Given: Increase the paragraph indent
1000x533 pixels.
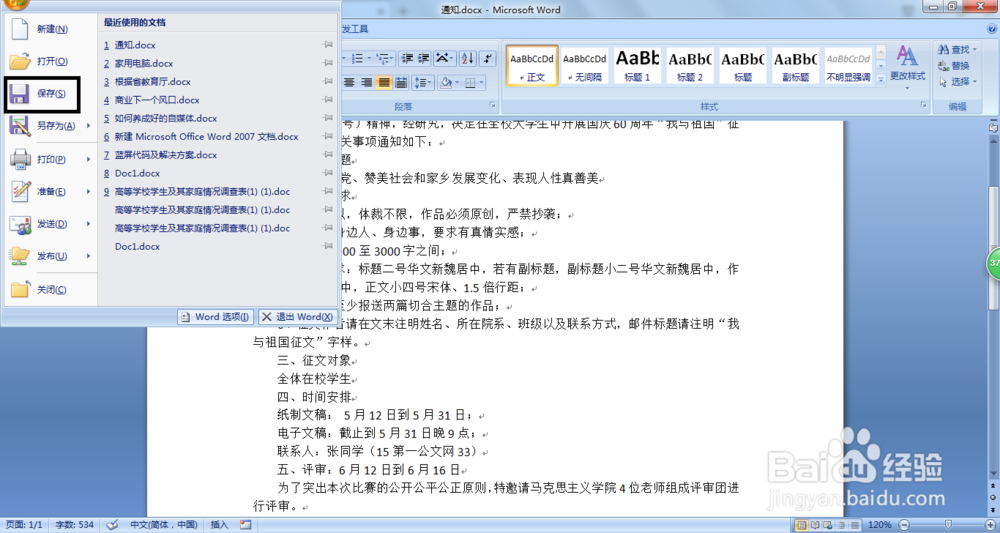Looking at the screenshot, I should 423,59.
